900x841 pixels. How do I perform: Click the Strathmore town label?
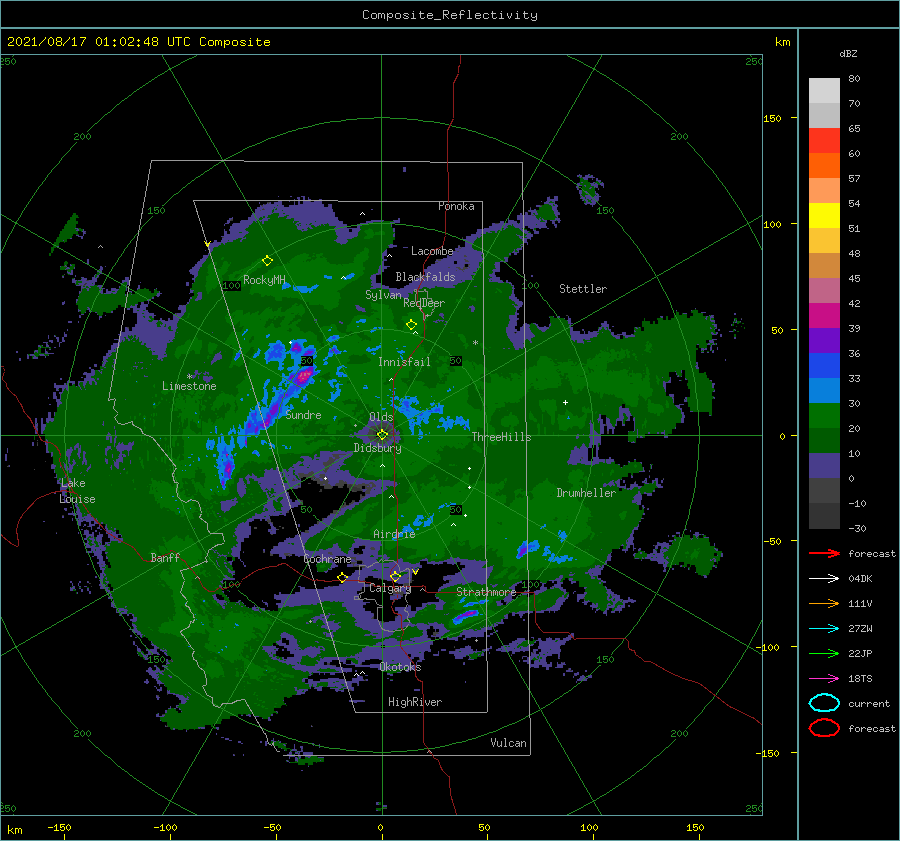tap(486, 592)
